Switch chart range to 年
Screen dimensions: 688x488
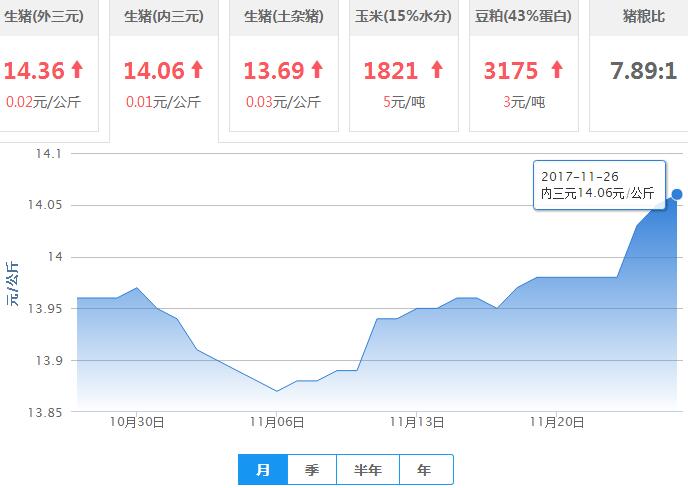coord(424,470)
